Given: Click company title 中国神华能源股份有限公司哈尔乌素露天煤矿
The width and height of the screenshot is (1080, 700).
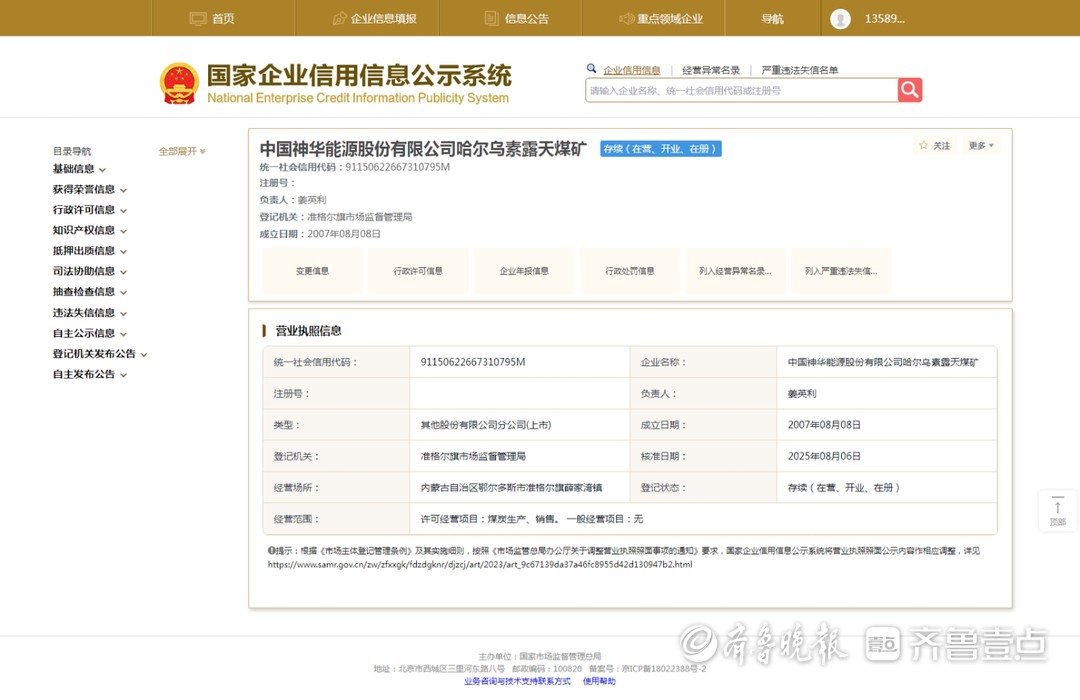Looking at the screenshot, I should click(423, 149).
